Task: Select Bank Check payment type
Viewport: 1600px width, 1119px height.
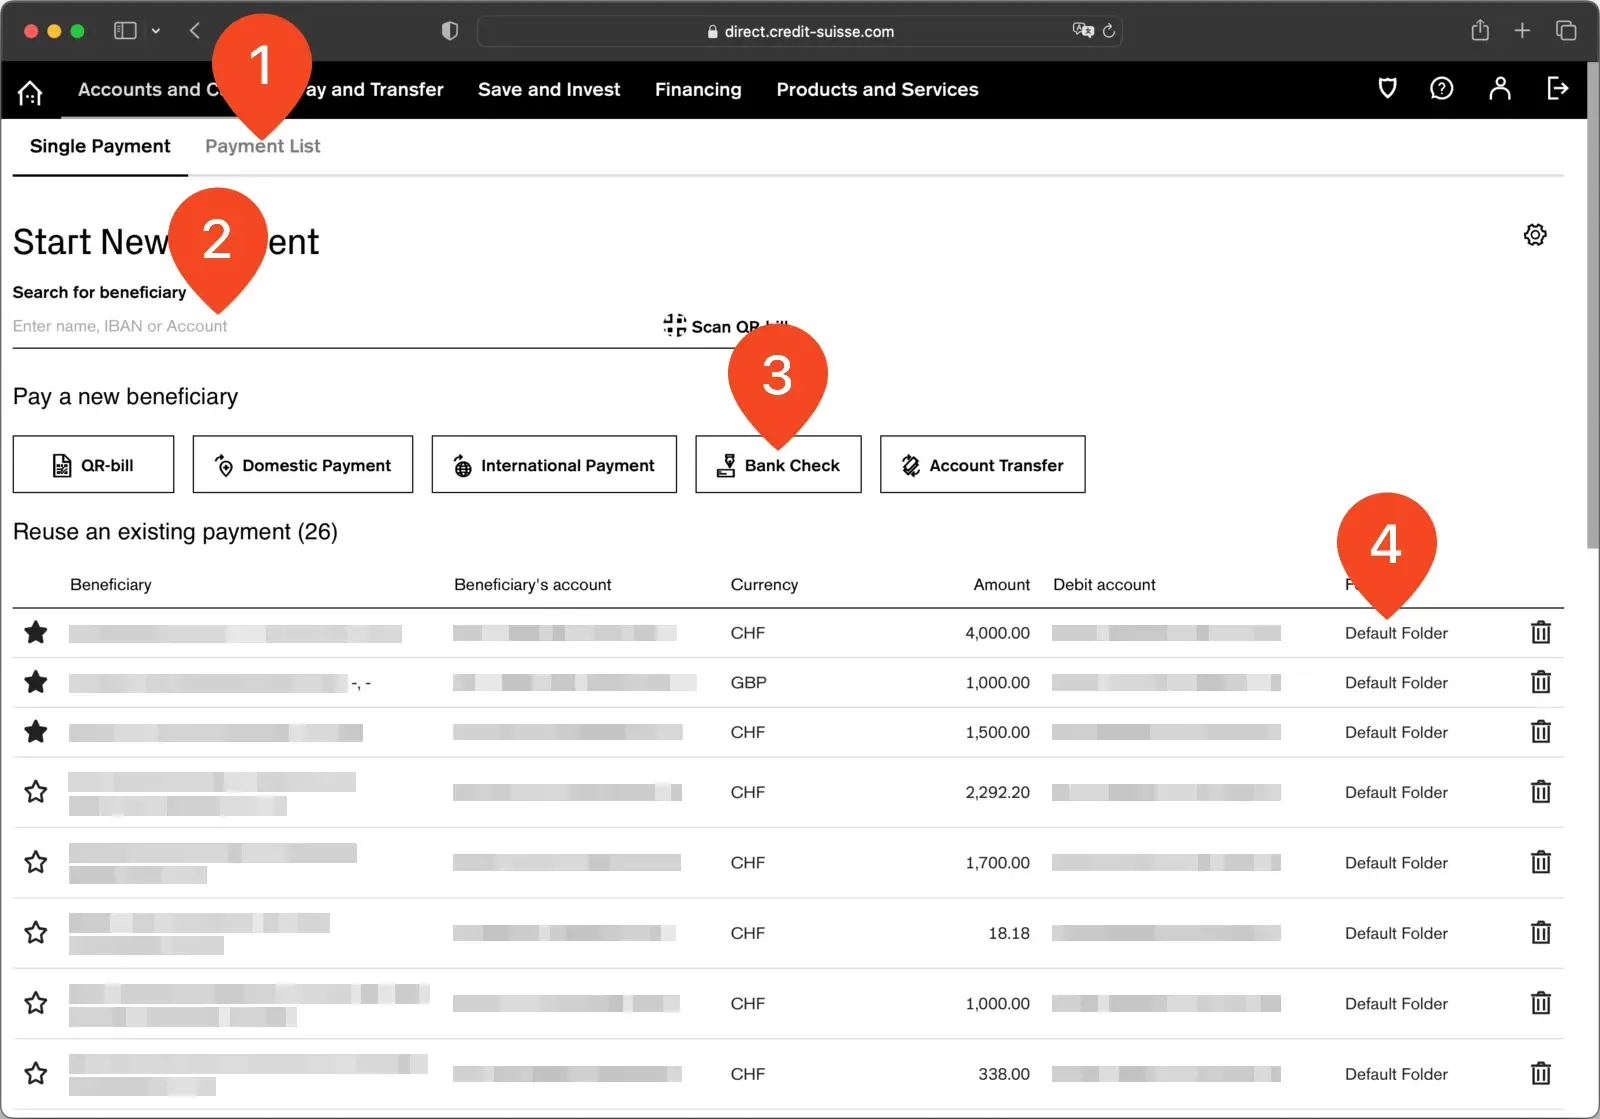Action: 777,464
